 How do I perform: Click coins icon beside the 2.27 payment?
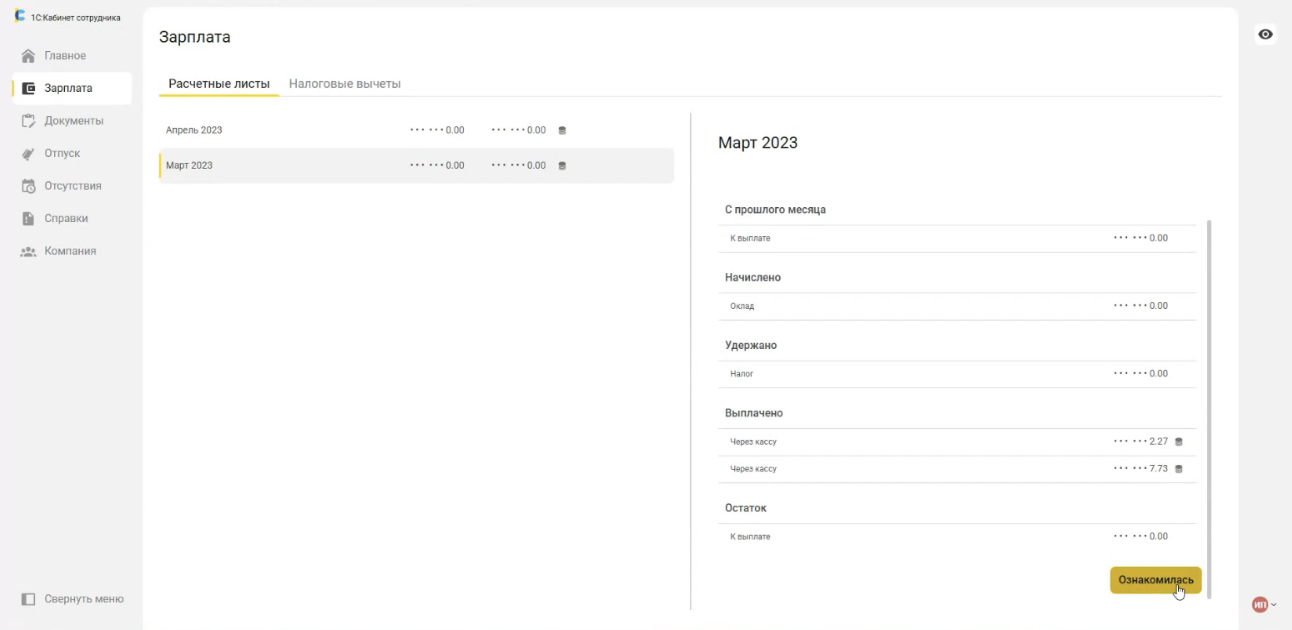pyautogui.click(x=1179, y=442)
